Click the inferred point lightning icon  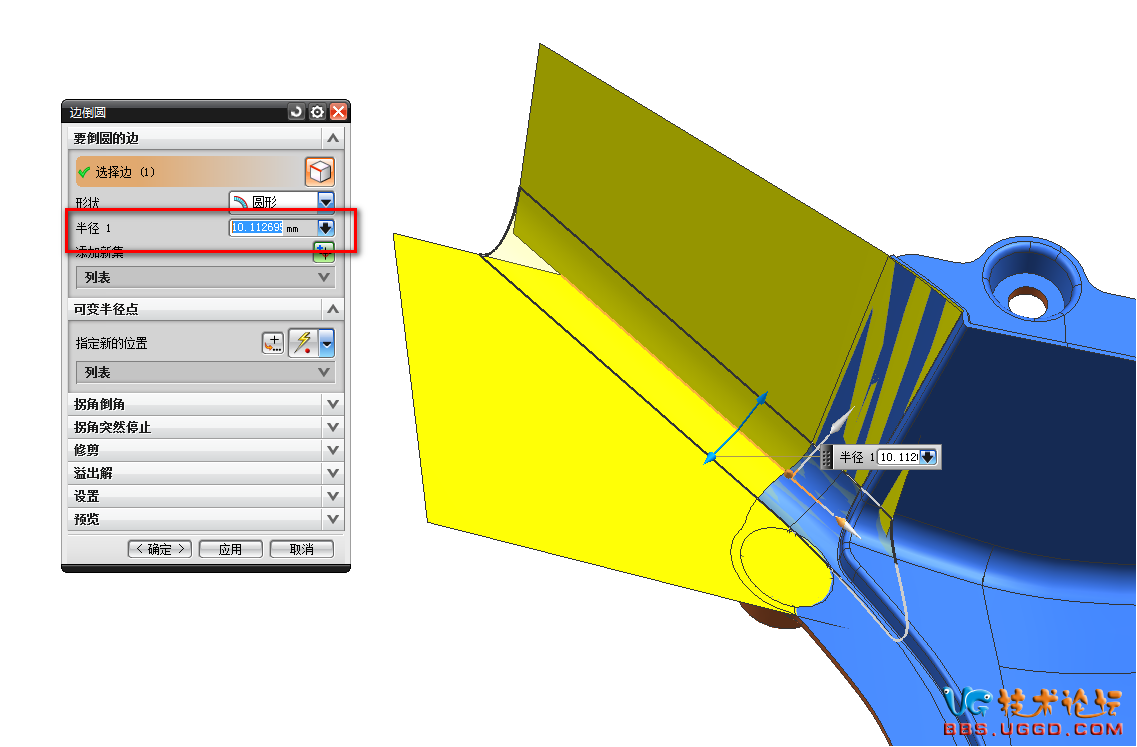302,343
